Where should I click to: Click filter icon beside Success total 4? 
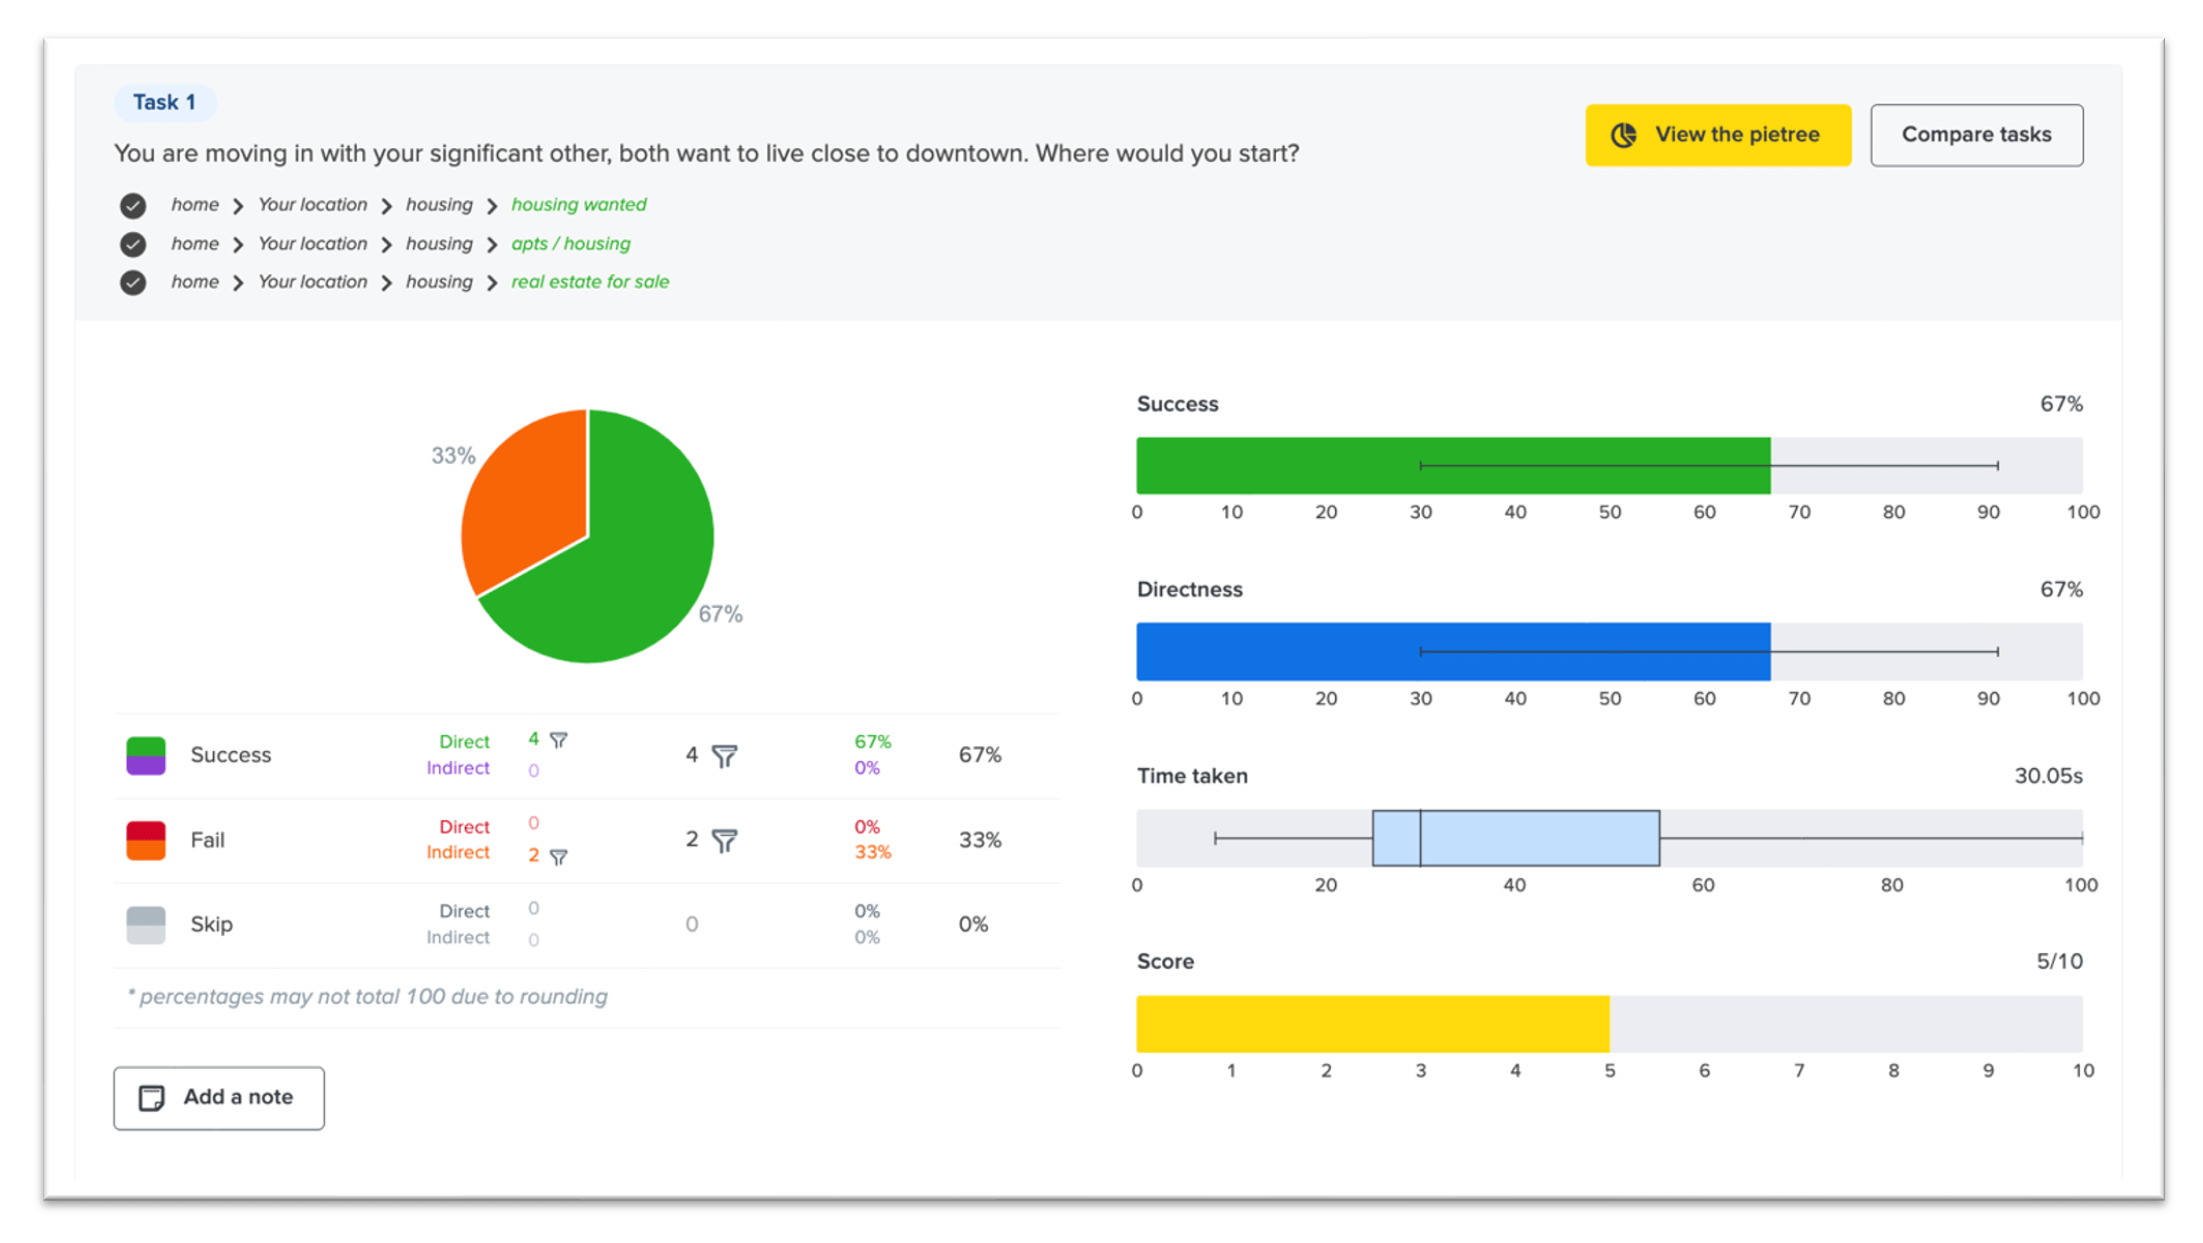click(x=725, y=756)
